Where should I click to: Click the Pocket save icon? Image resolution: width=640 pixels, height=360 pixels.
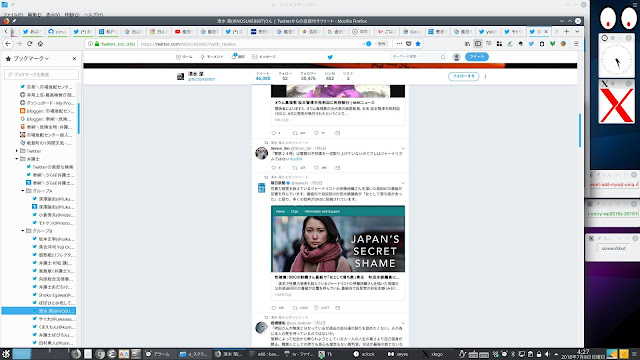click(409, 44)
